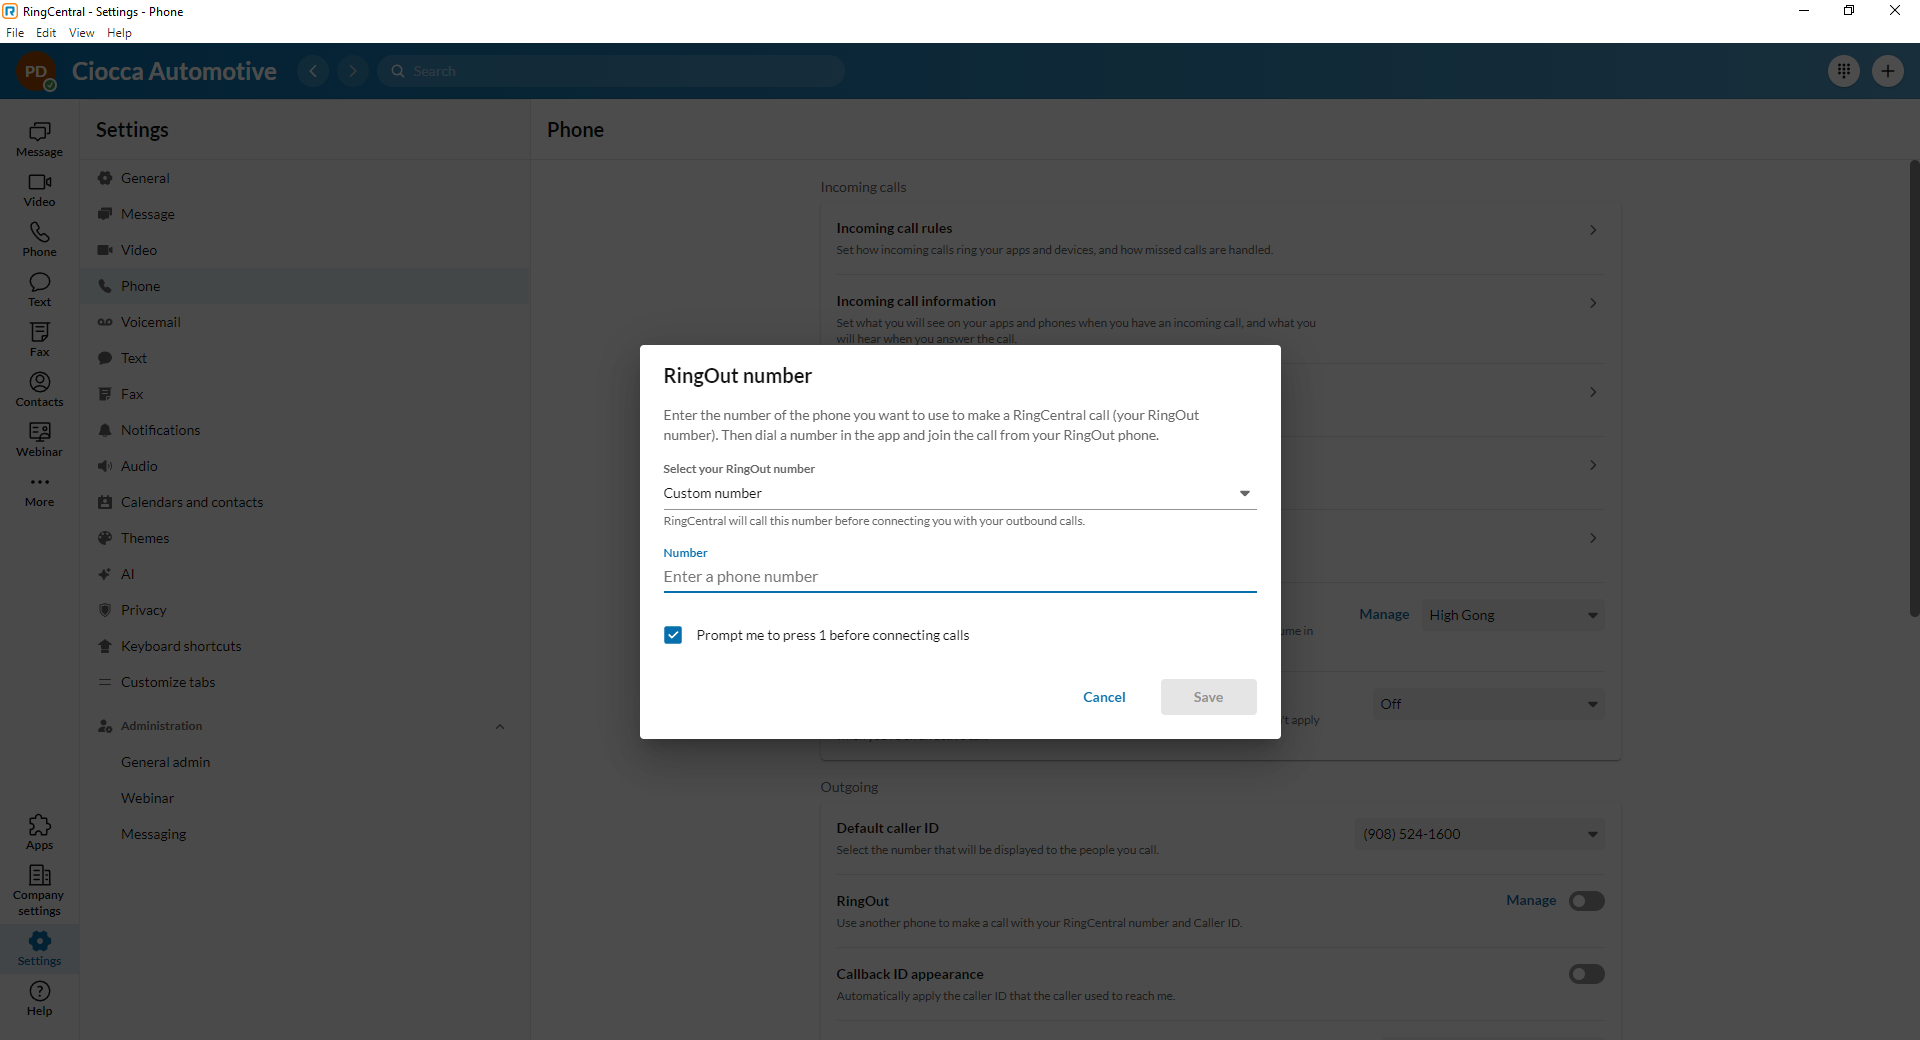Open the Default caller ID dropdown

coord(1480,834)
